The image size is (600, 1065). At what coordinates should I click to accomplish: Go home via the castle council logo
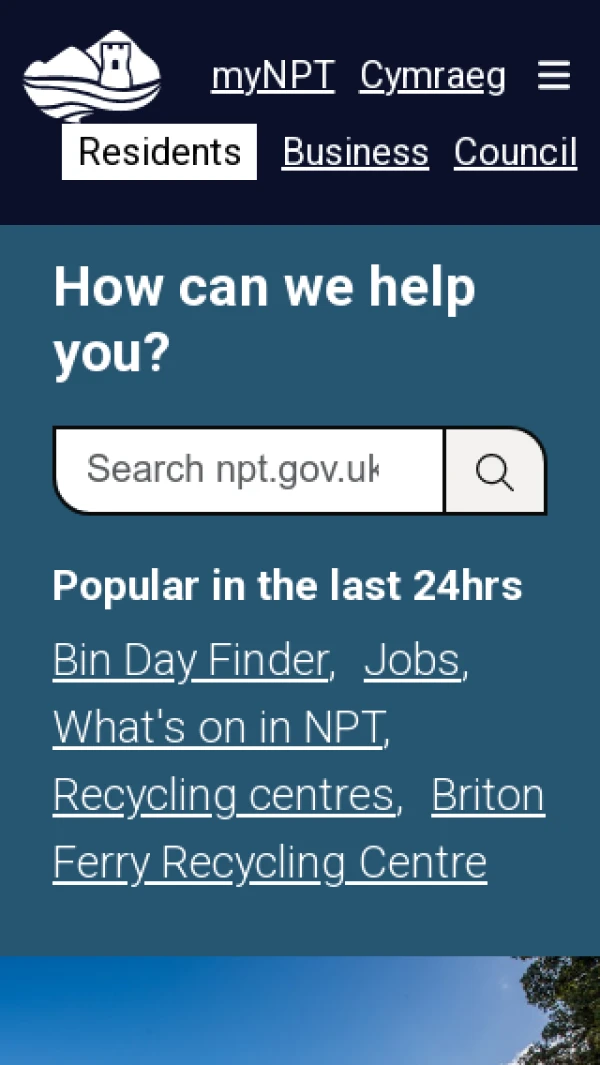(x=92, y=75)
